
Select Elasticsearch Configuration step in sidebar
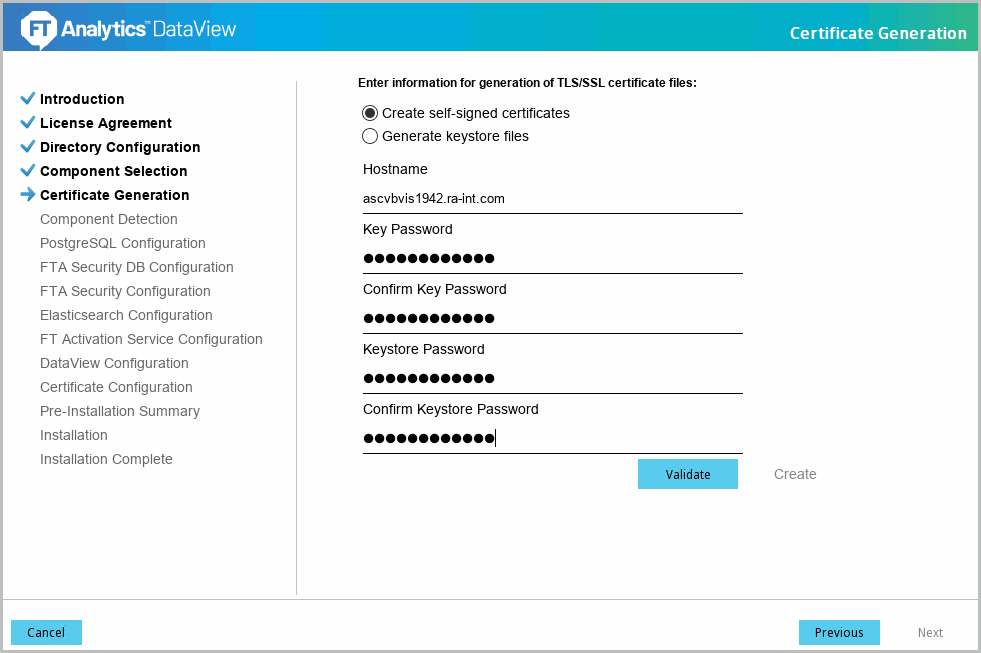point(126,315)
